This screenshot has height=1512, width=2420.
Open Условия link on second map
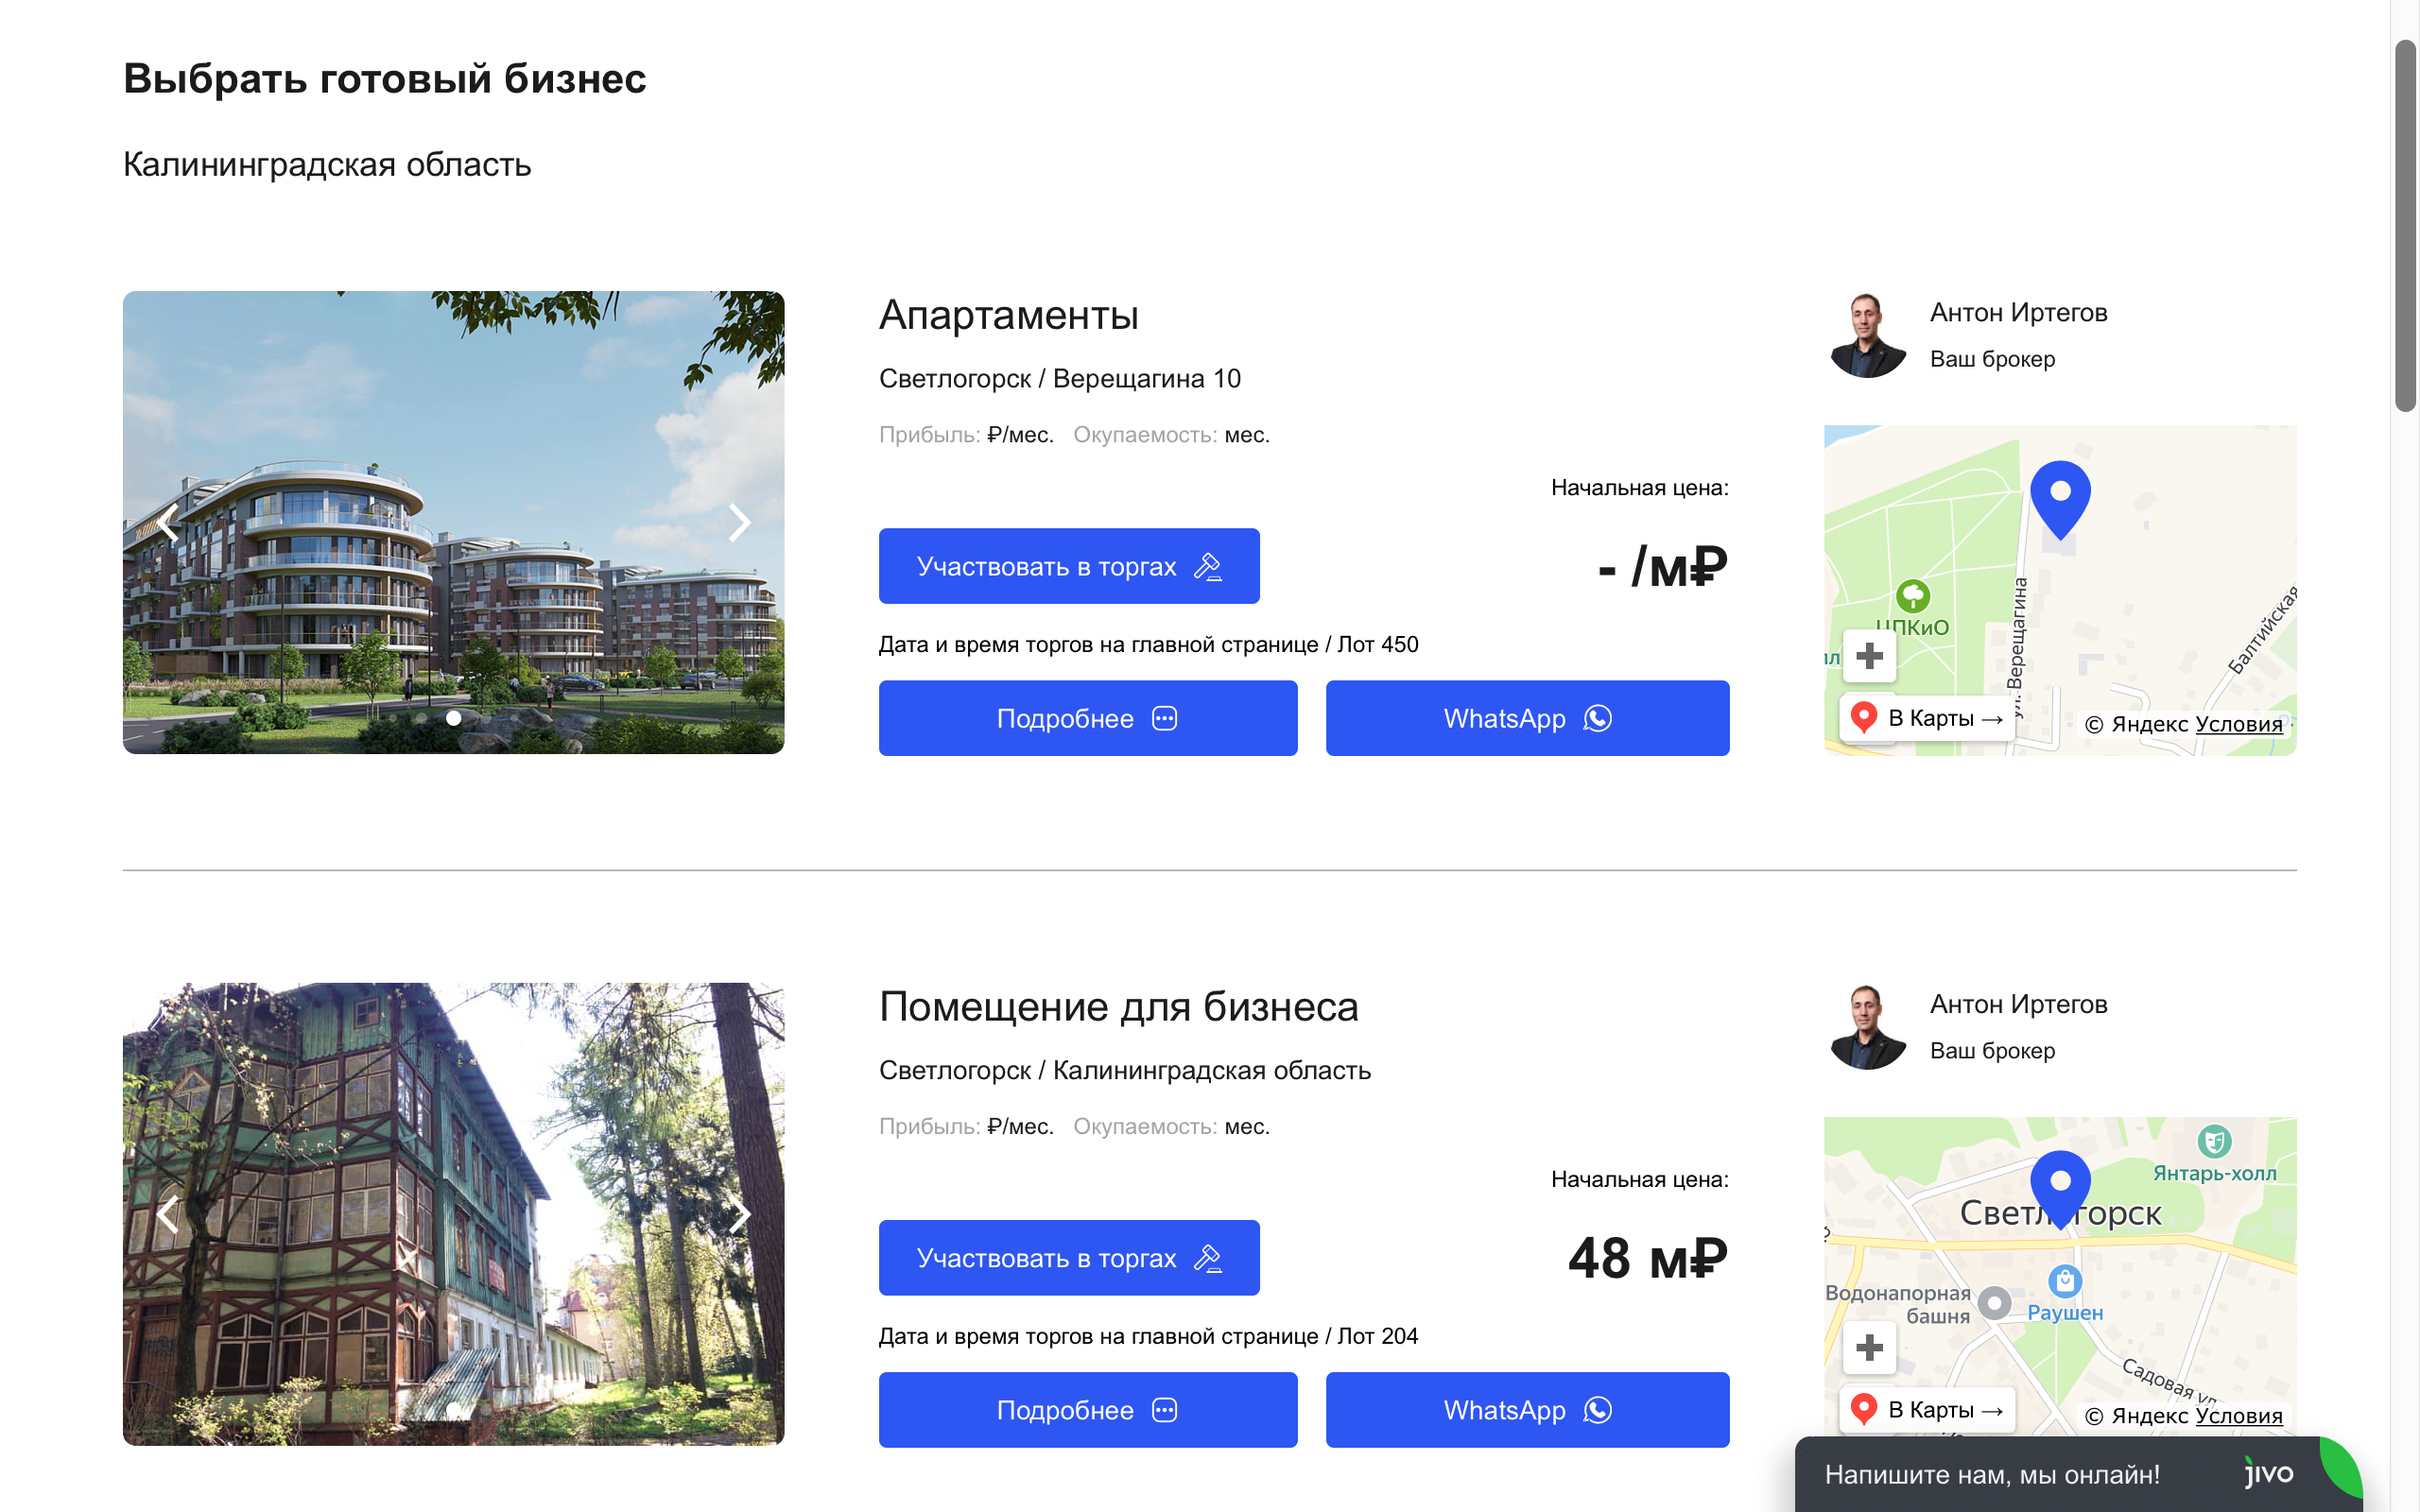coord(2239,1416)
